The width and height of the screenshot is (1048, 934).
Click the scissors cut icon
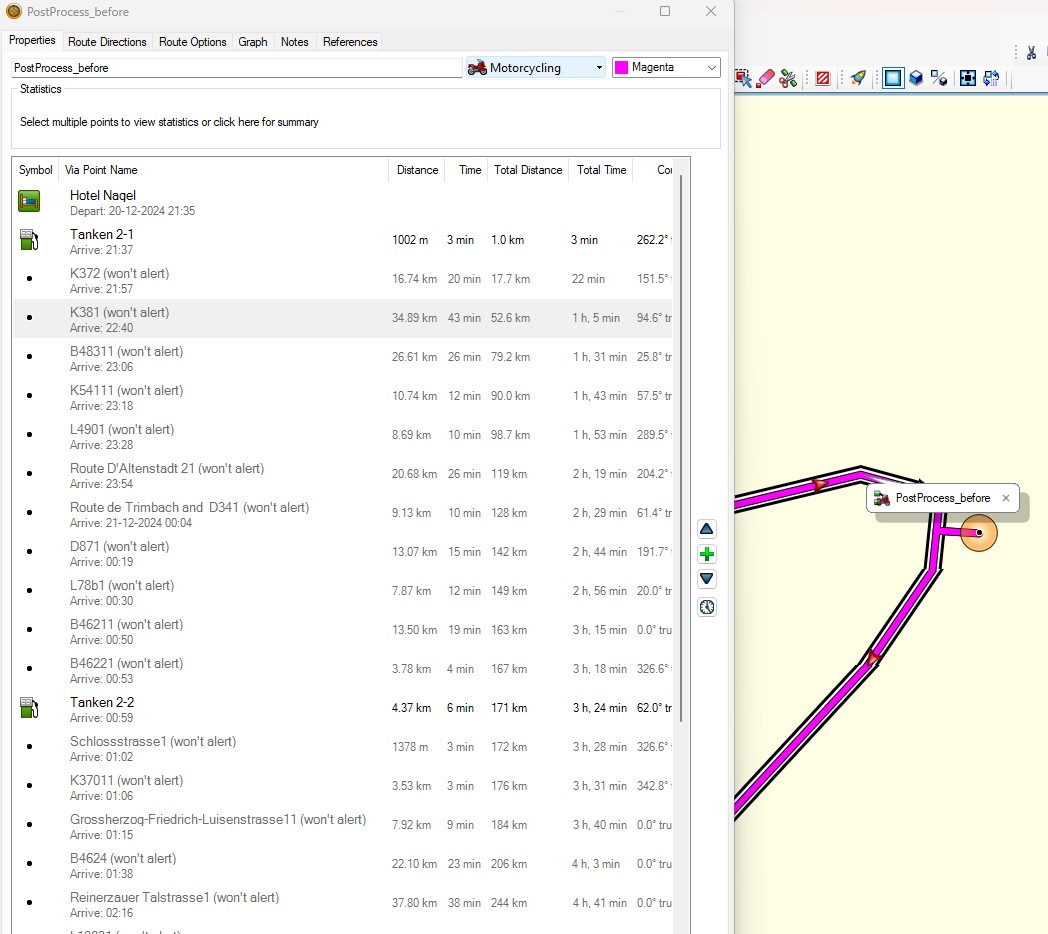click(1031, 53)
